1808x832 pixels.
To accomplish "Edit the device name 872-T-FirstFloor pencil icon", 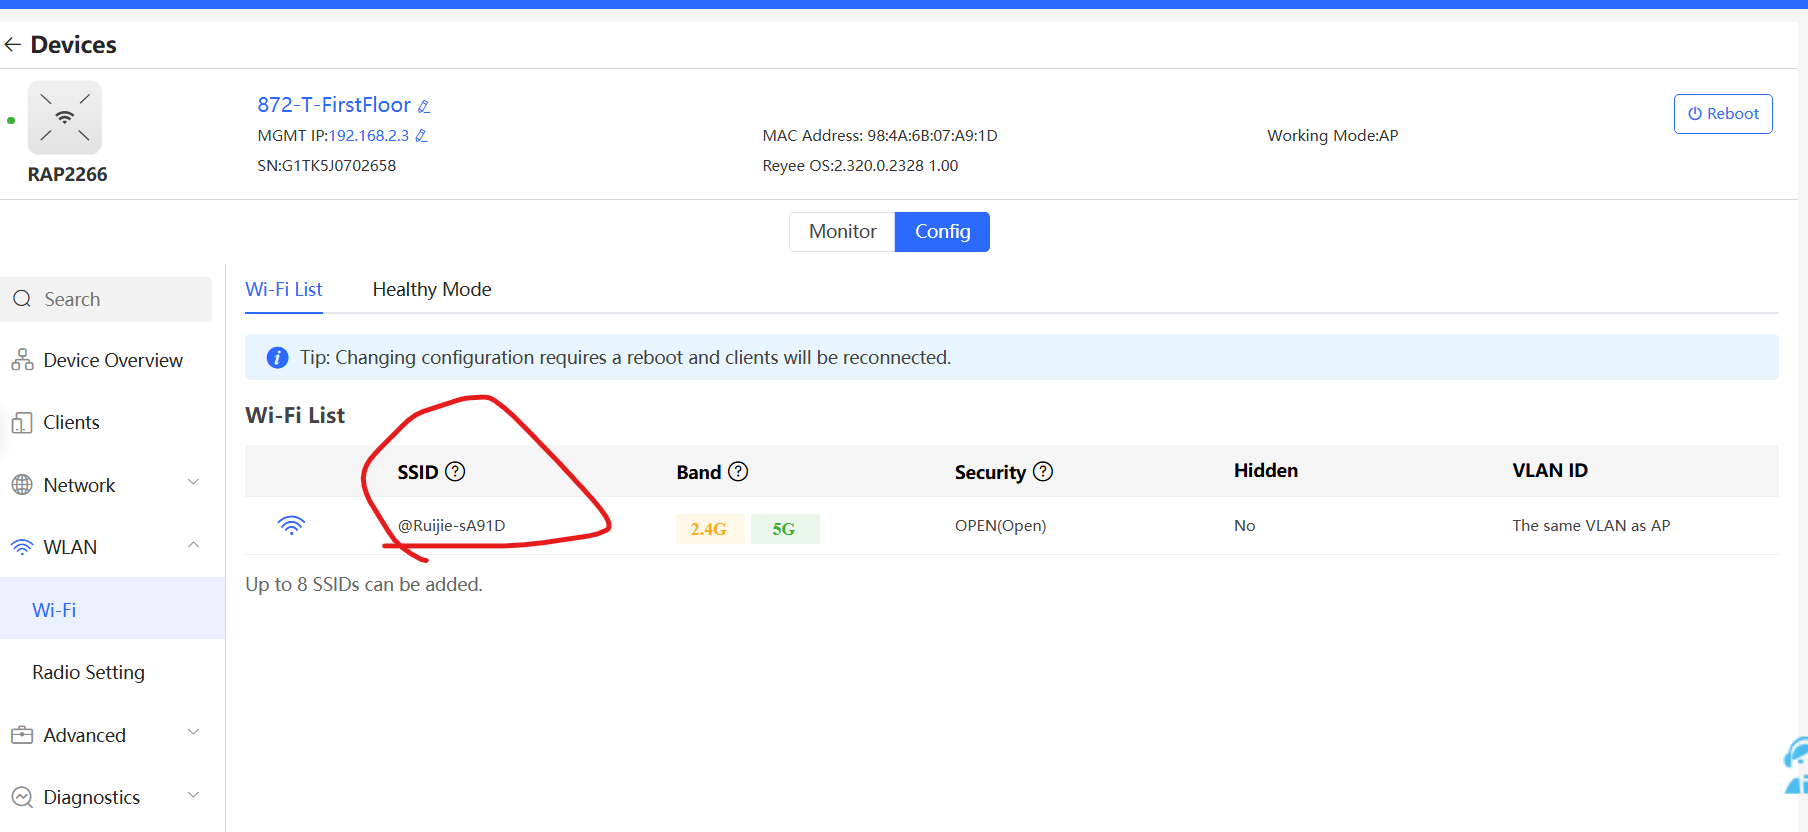I will [424, 106].
